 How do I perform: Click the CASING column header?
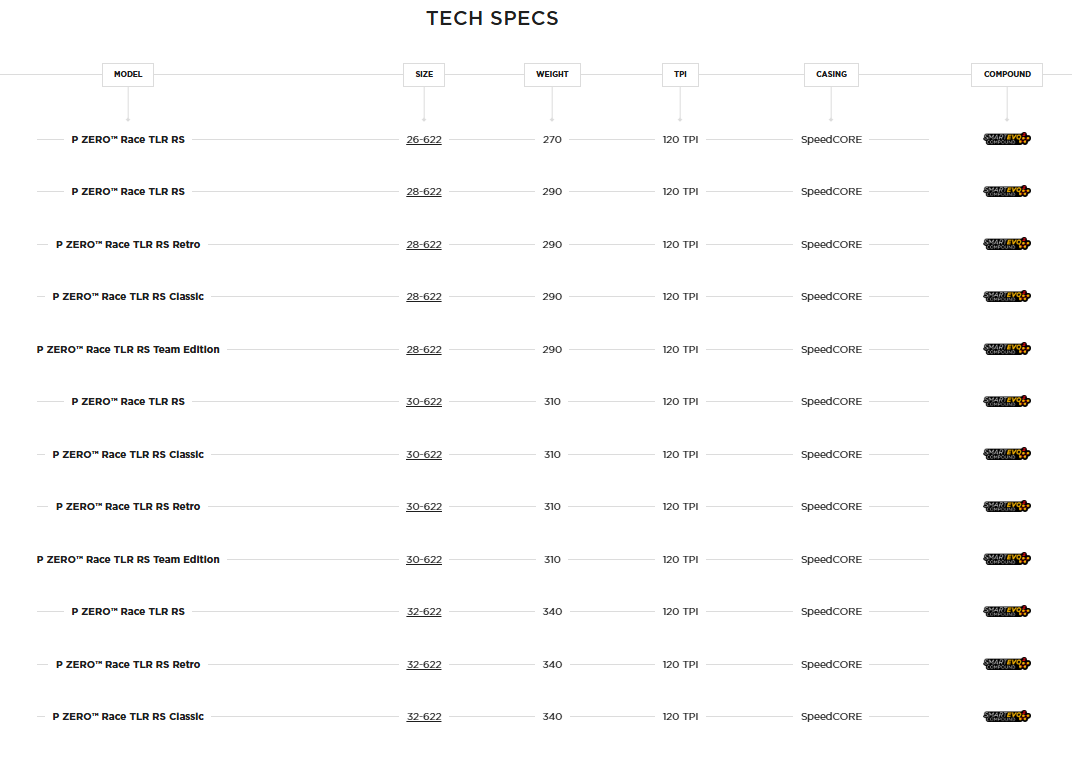[x=831, y=75]
